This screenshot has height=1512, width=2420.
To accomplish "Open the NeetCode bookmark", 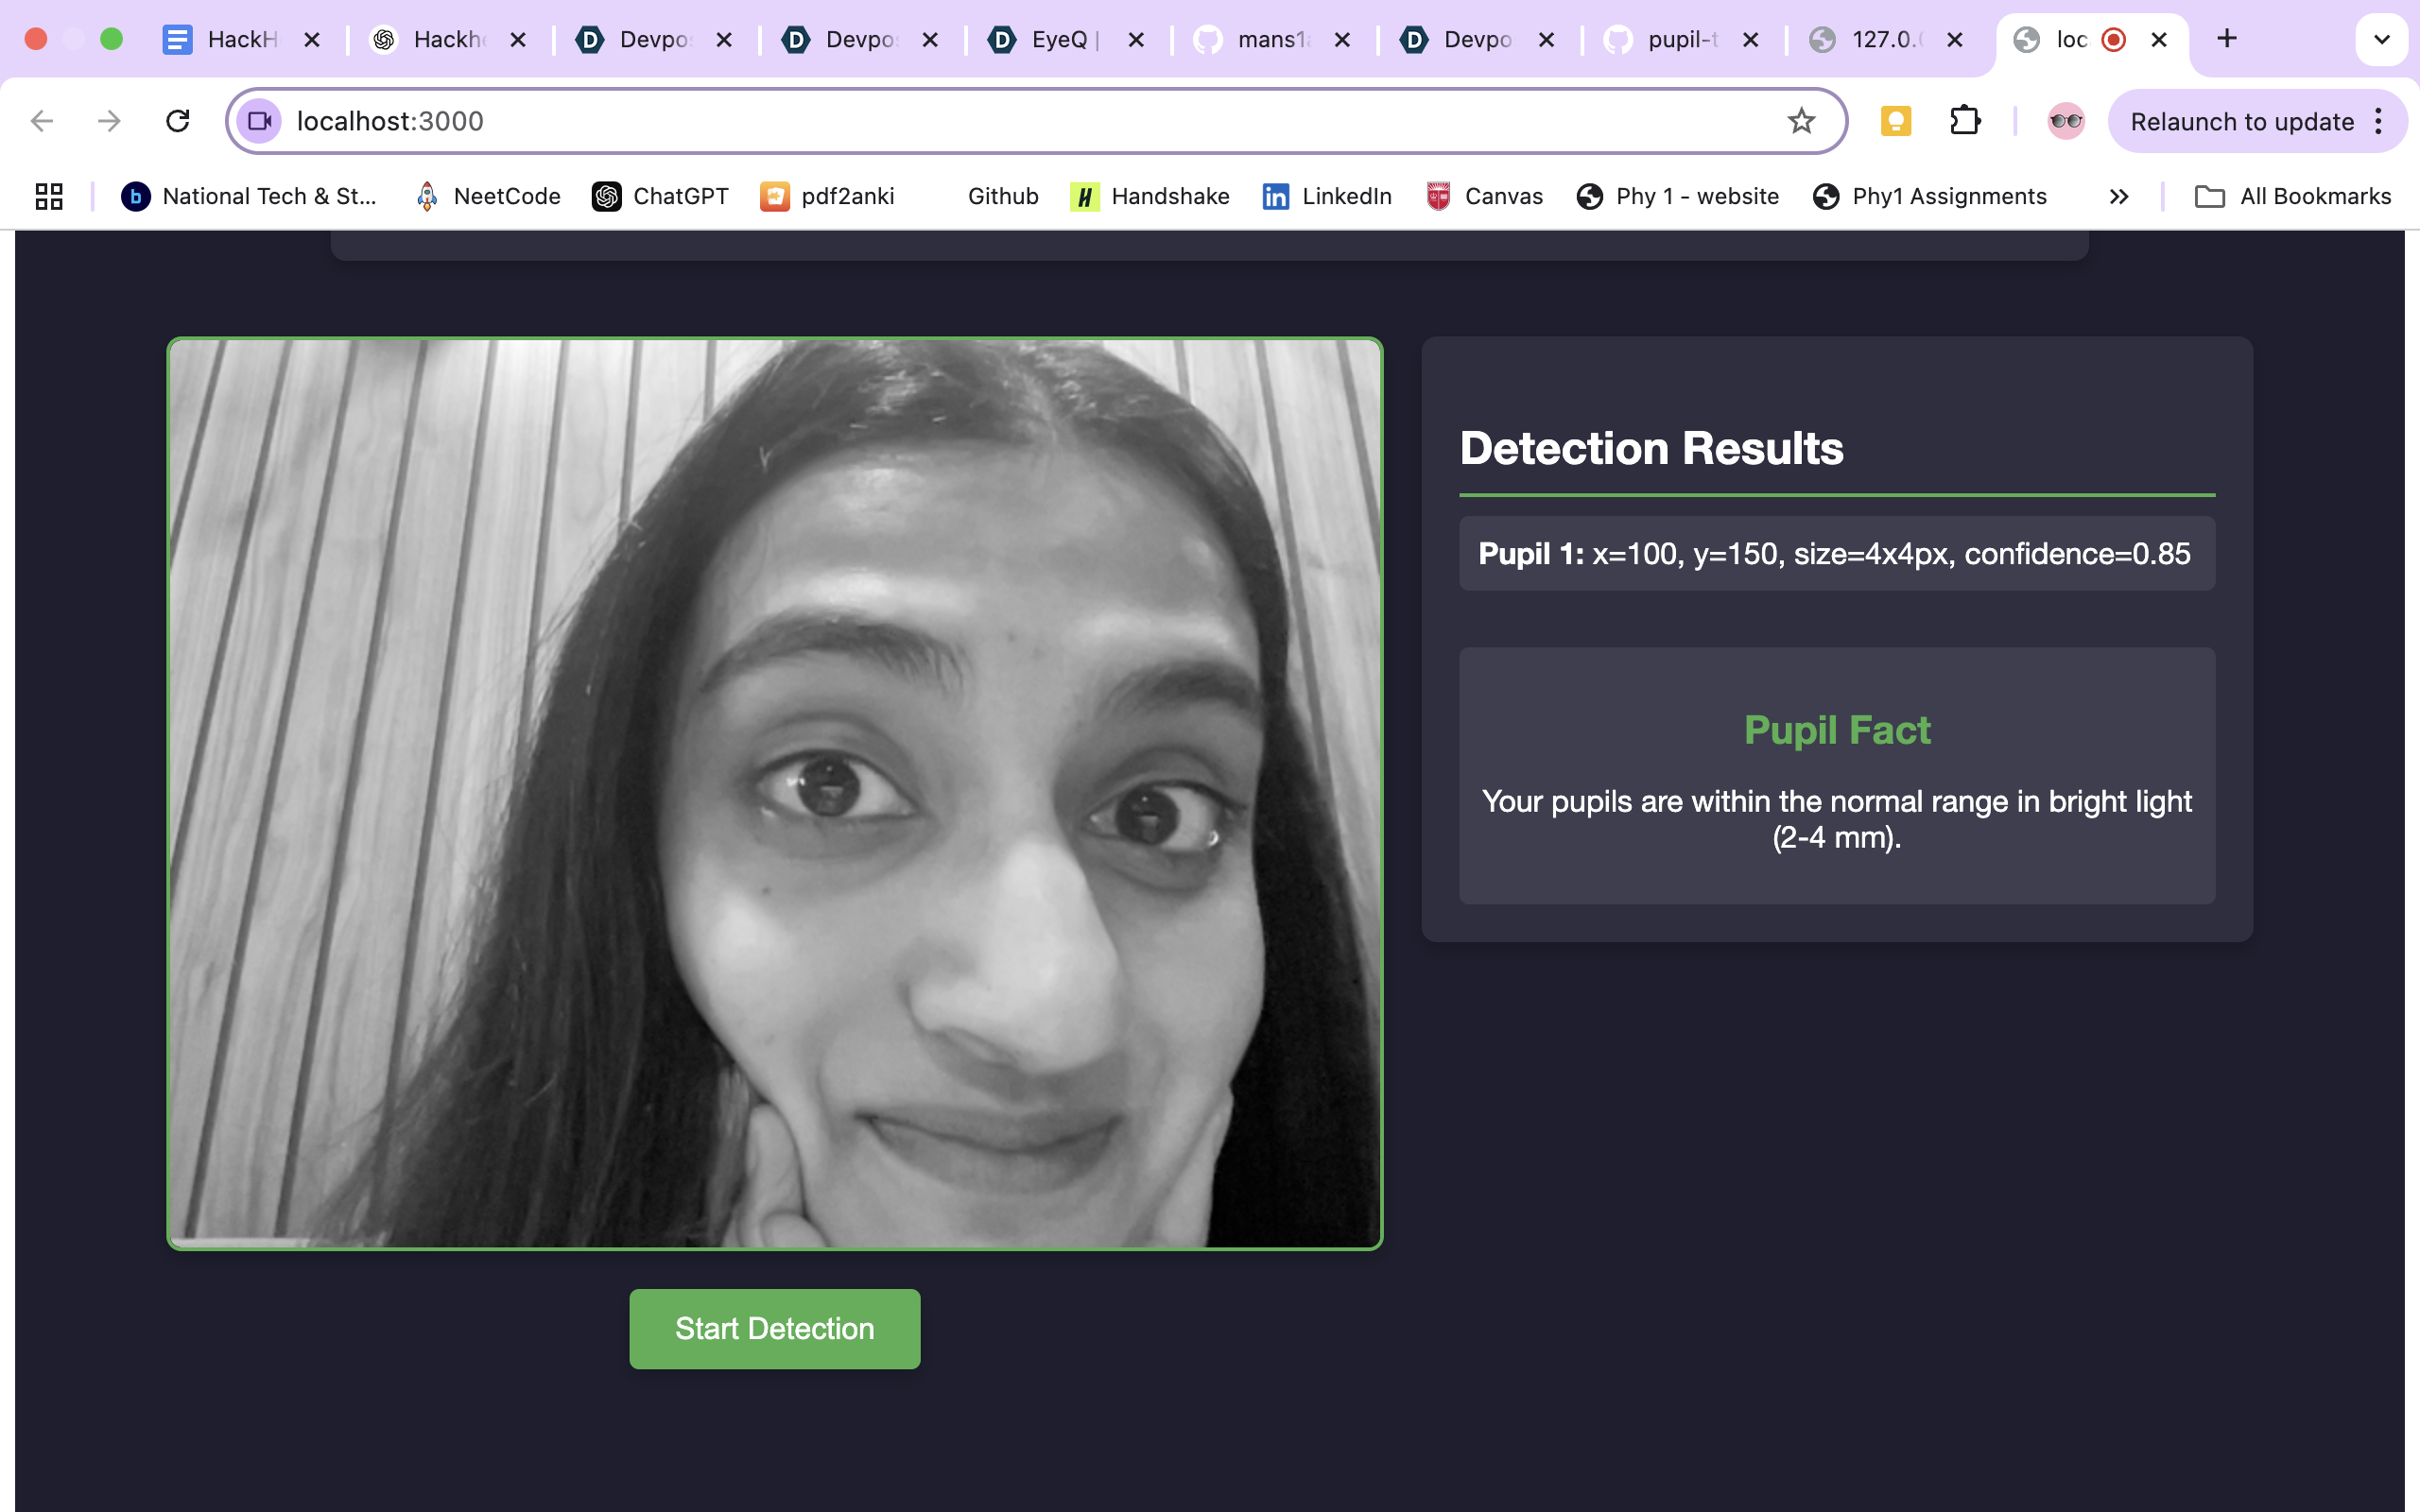I will pos(488,196).
